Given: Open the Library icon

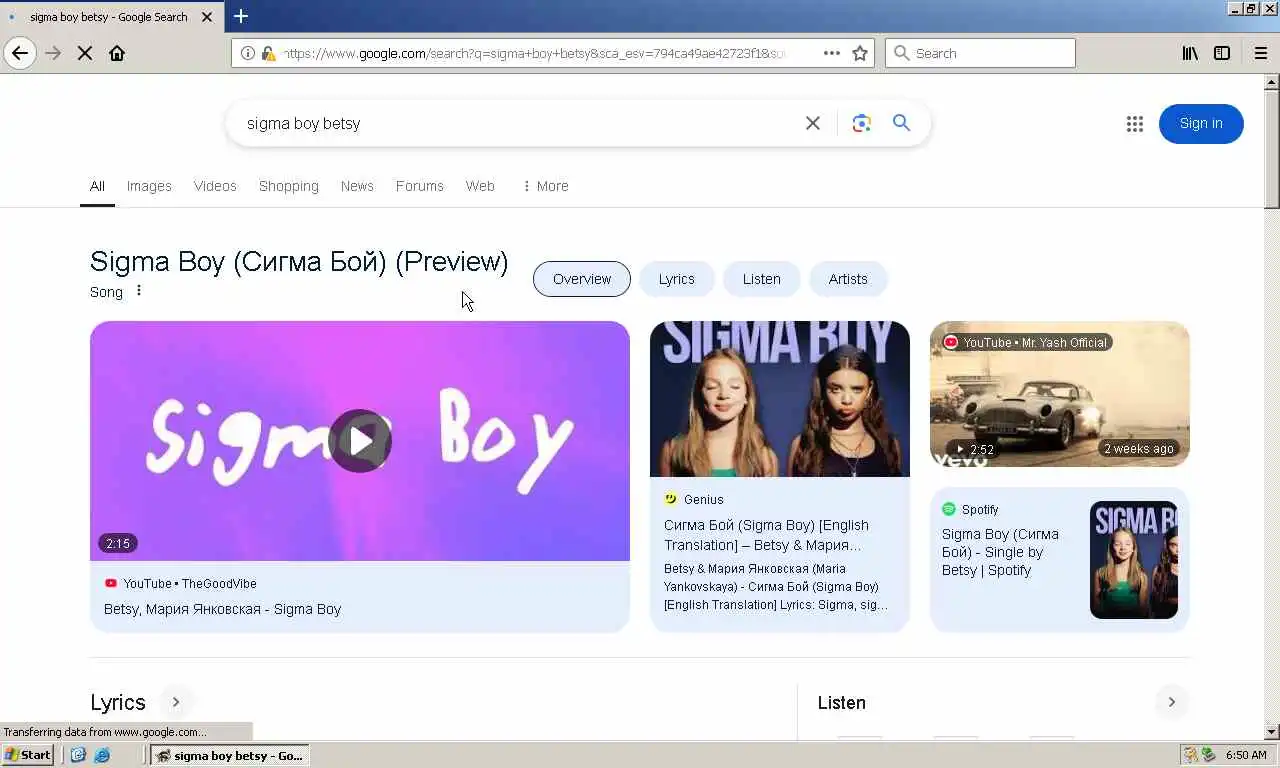Looking at the screenshot, I should click(x=1190, y=53).
